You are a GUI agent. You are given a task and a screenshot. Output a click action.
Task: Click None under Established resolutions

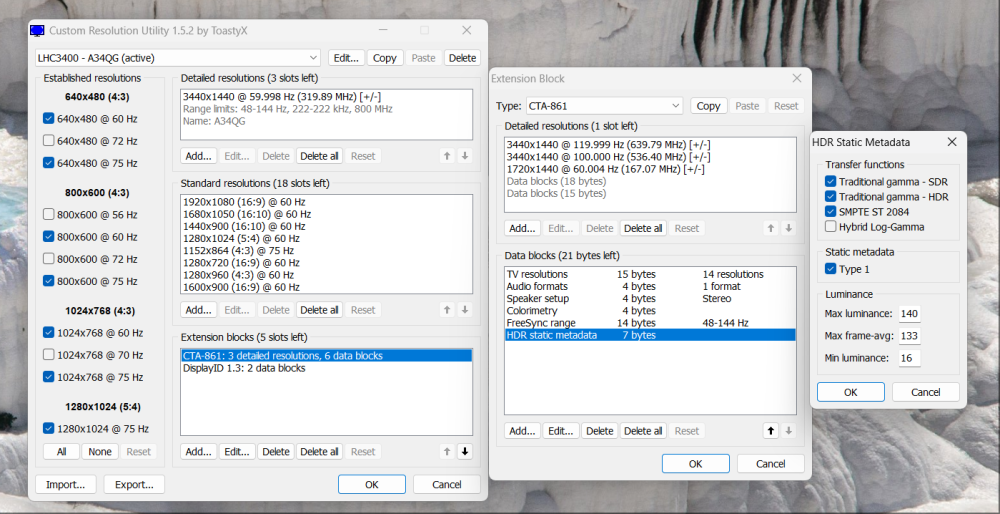[99, 452]
